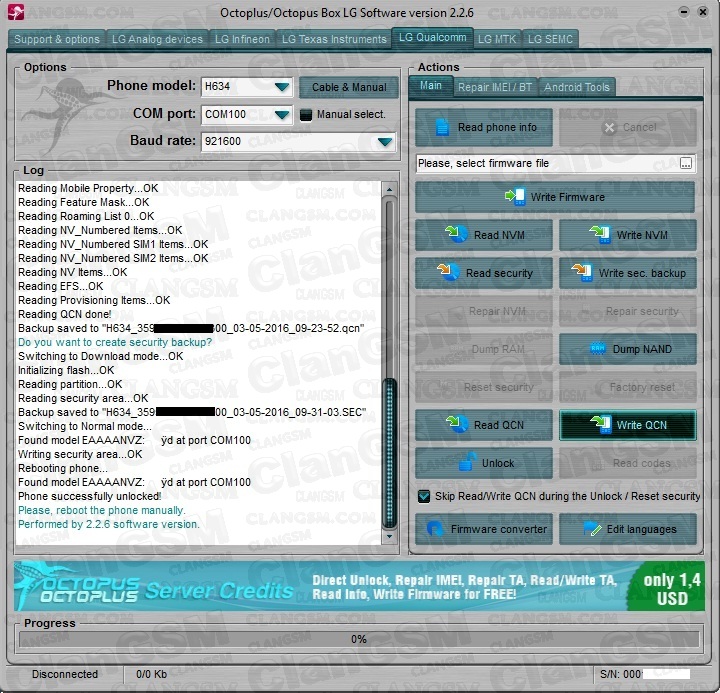720x693 pixels.
Task: Switch to LG Analog devices tab
Action: pos(157,39)
